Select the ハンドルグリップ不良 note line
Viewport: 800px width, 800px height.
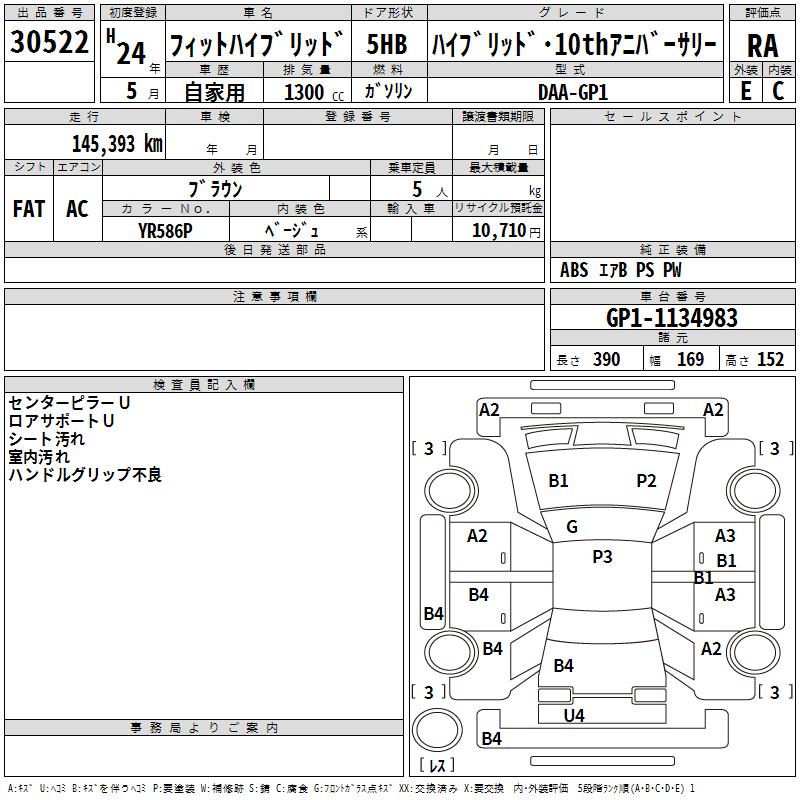click(85, 475)
